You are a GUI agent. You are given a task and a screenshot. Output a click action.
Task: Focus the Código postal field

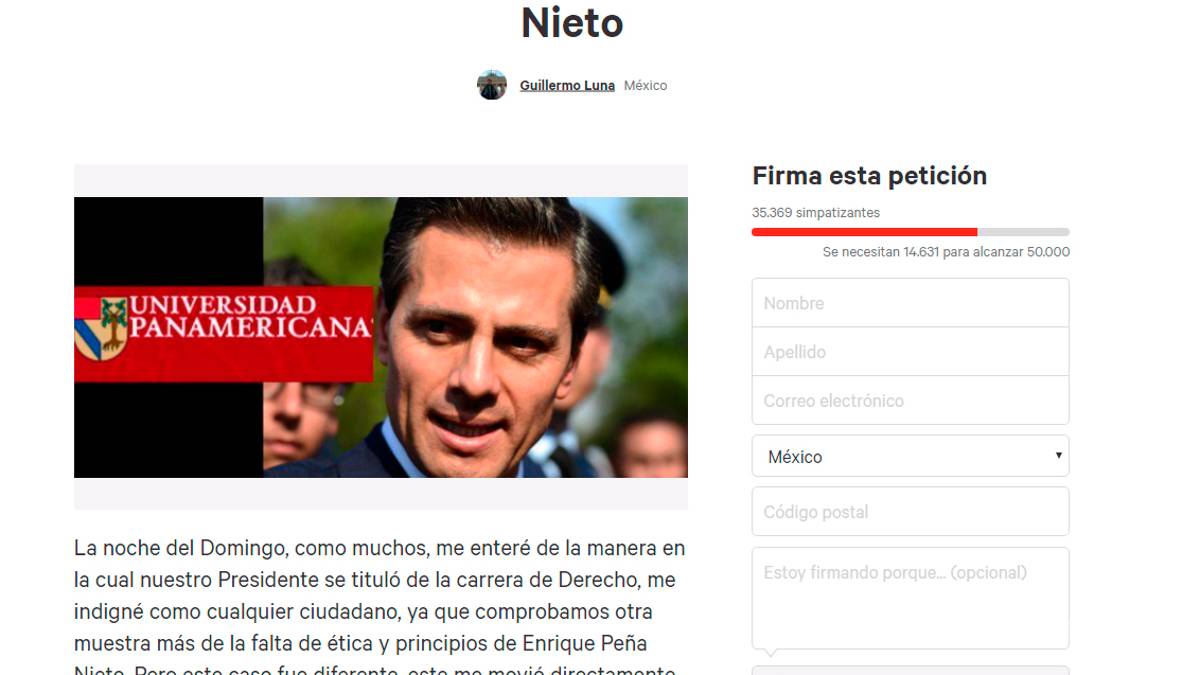[910, 512]
